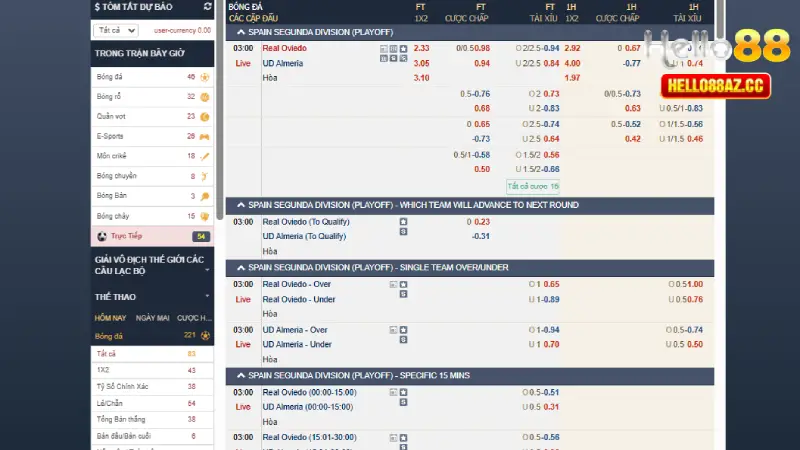Viewport: 800px width, 450px height.
Task: Click the refresh icon beside Tóm Tắt Dự Báo
Action: point(207,6)
